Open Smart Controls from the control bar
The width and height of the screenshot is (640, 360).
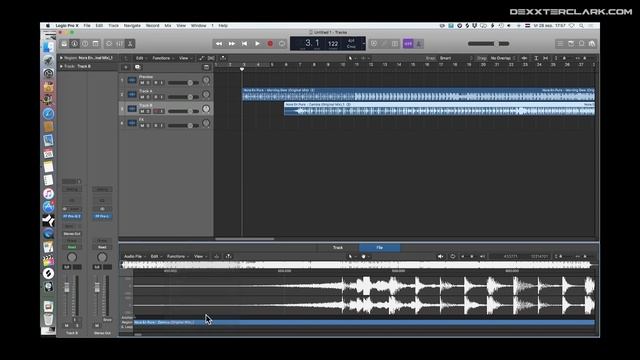tap(109, 44)
